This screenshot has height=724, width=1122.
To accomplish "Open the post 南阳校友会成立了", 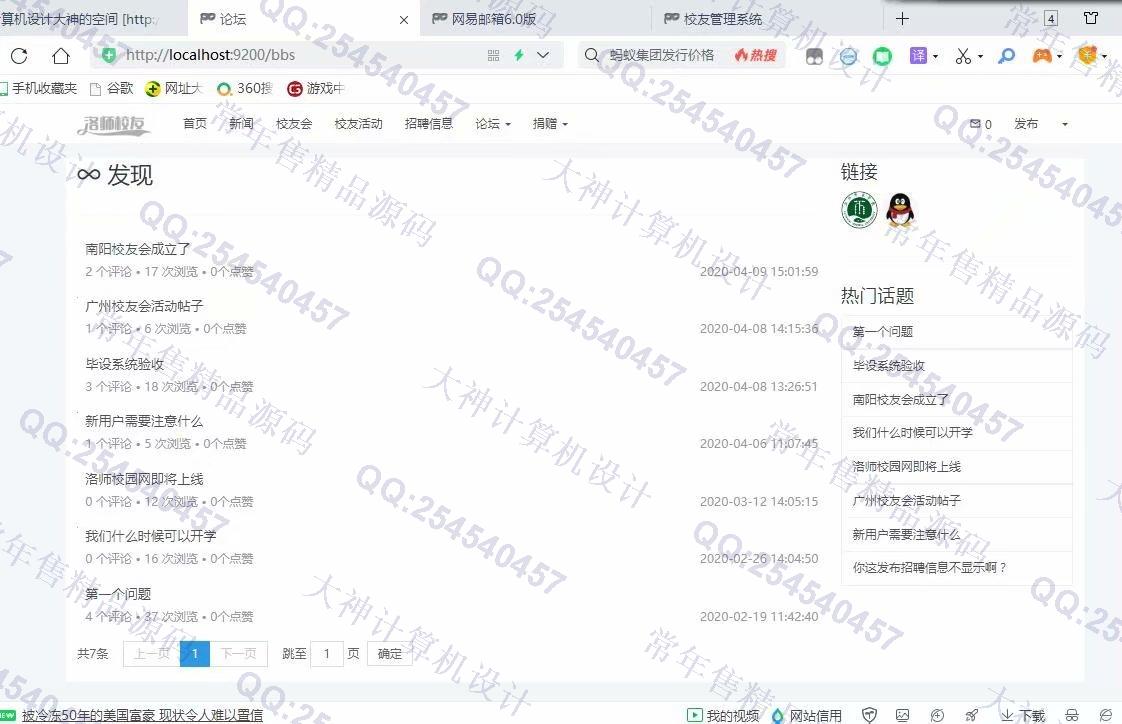I will point(137,249).
